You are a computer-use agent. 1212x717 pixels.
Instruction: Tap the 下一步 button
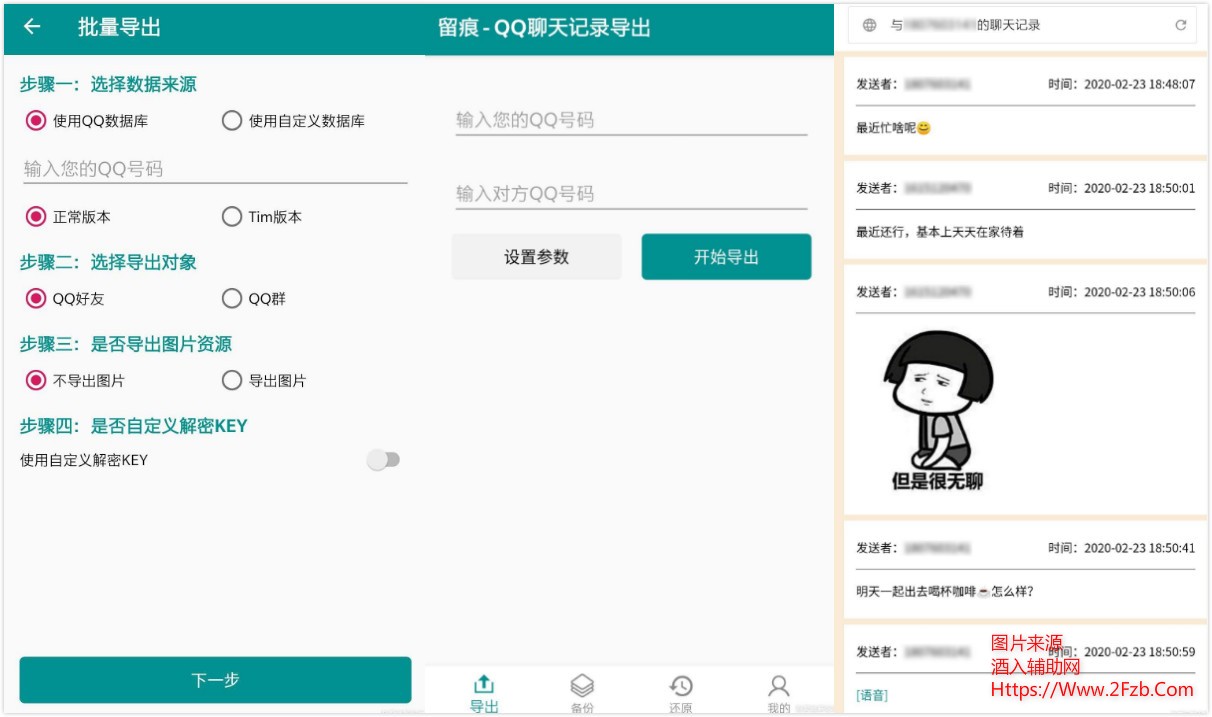pyautogui.click(x=215, y=680)
